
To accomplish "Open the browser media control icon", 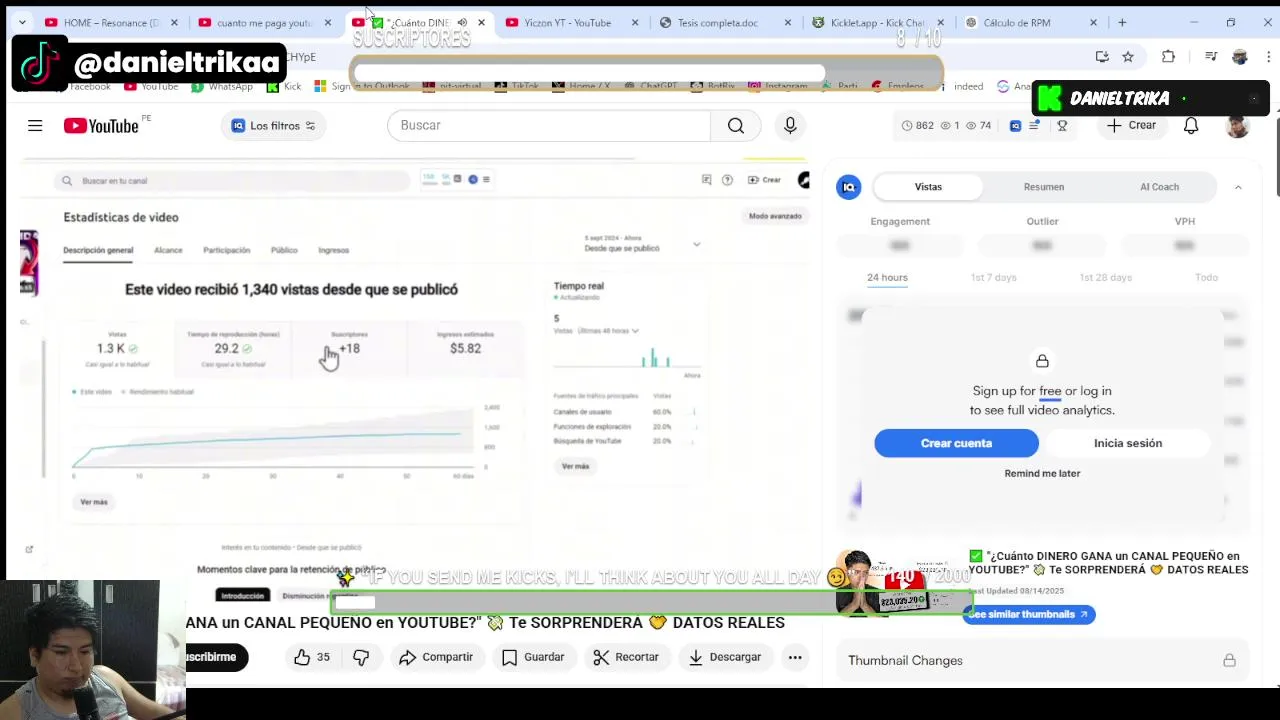I will pos(1211,57).
